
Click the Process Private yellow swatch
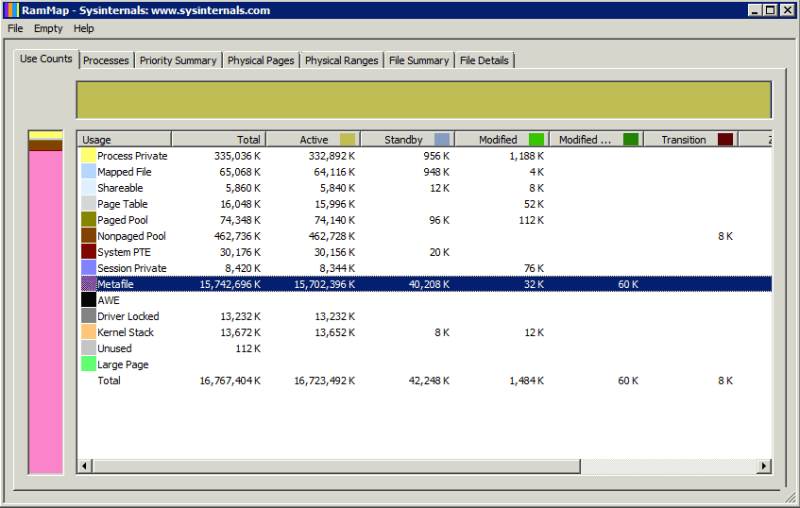89,156
